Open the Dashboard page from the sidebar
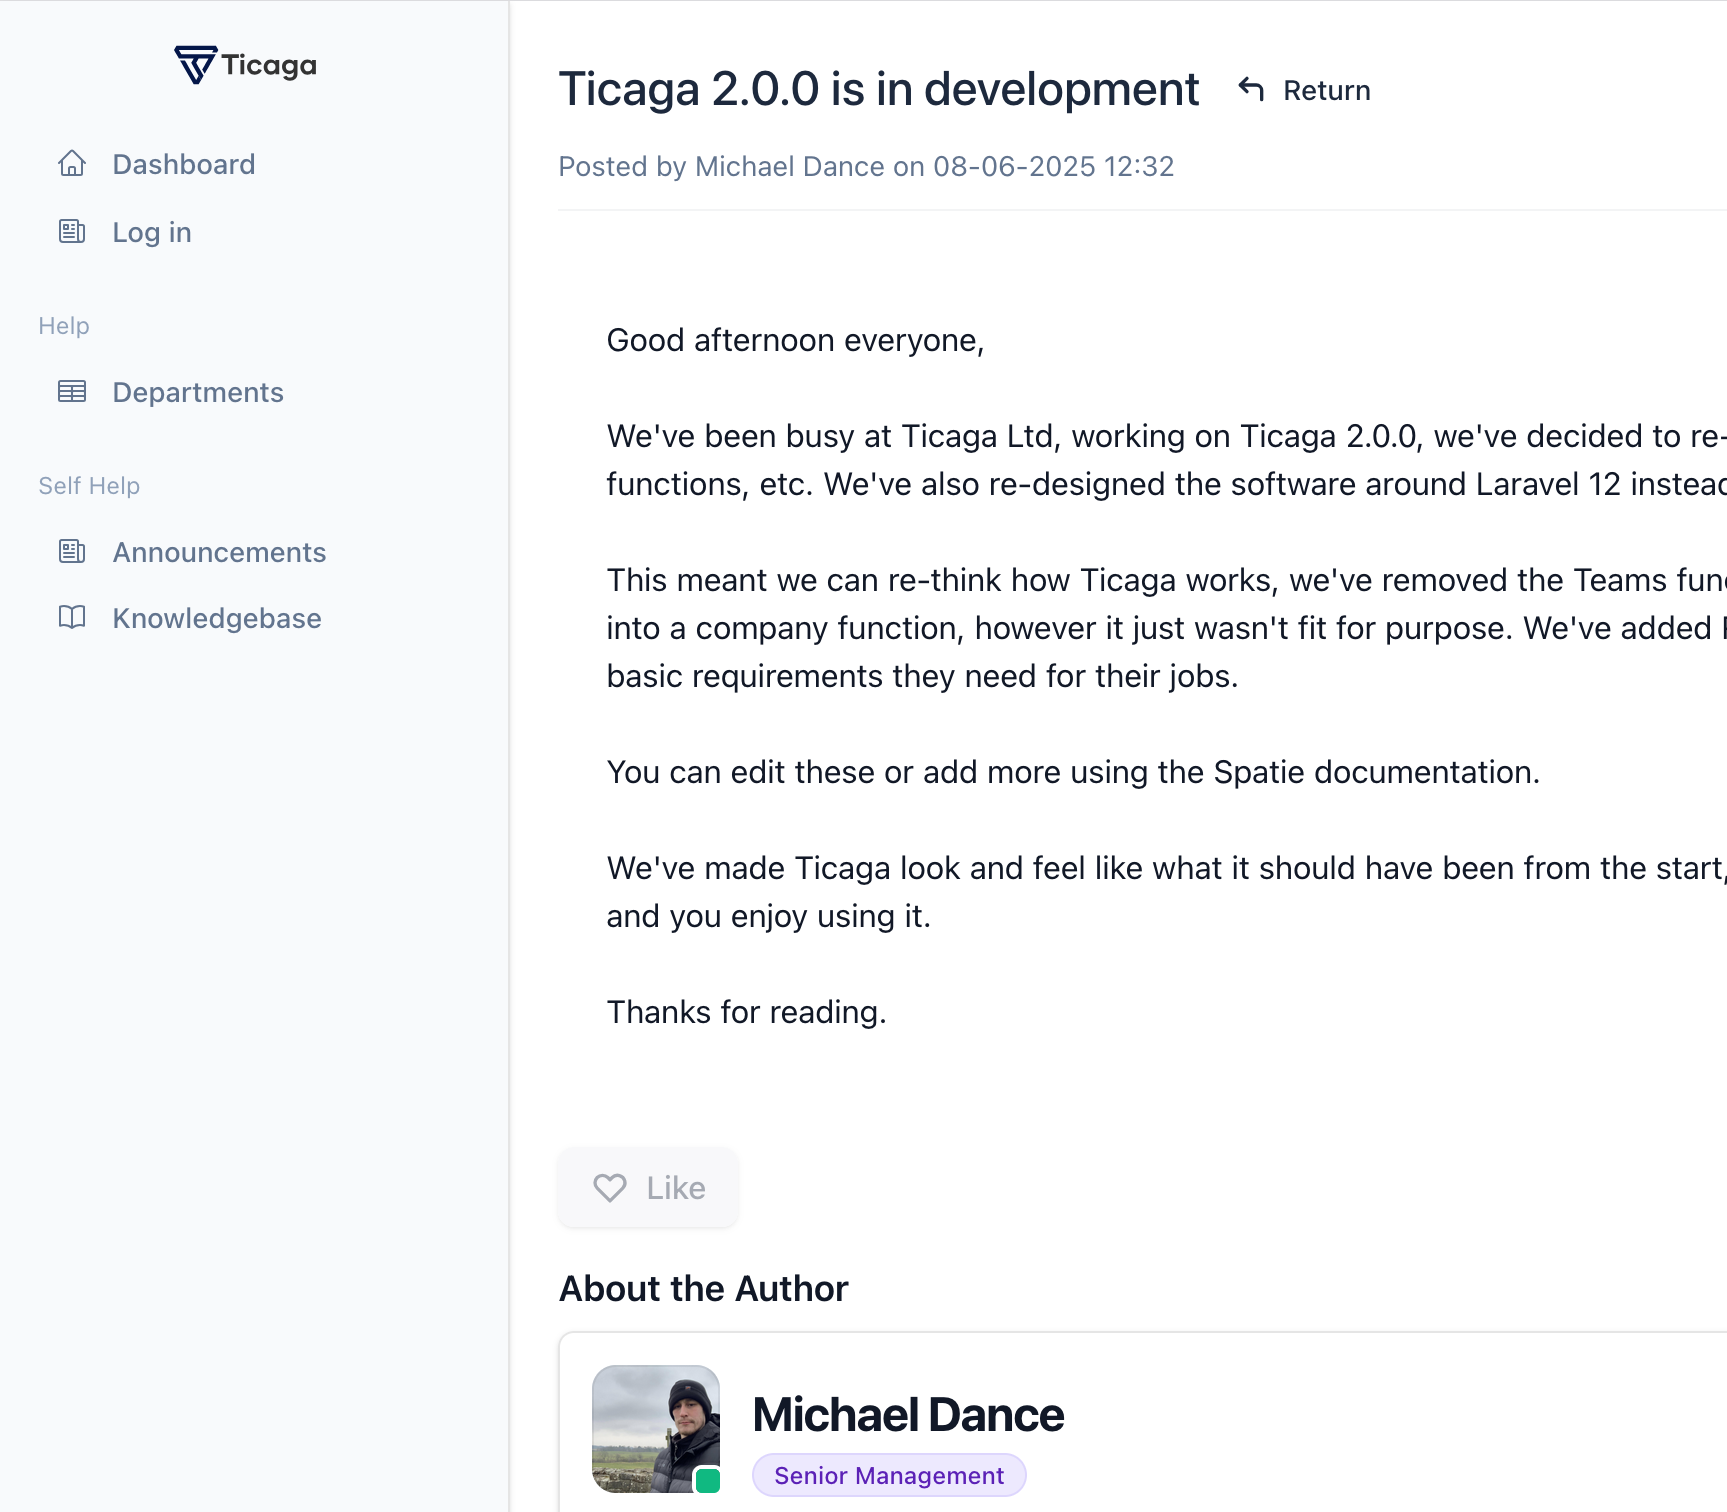 pyautogui.click(x=184, y=164)
